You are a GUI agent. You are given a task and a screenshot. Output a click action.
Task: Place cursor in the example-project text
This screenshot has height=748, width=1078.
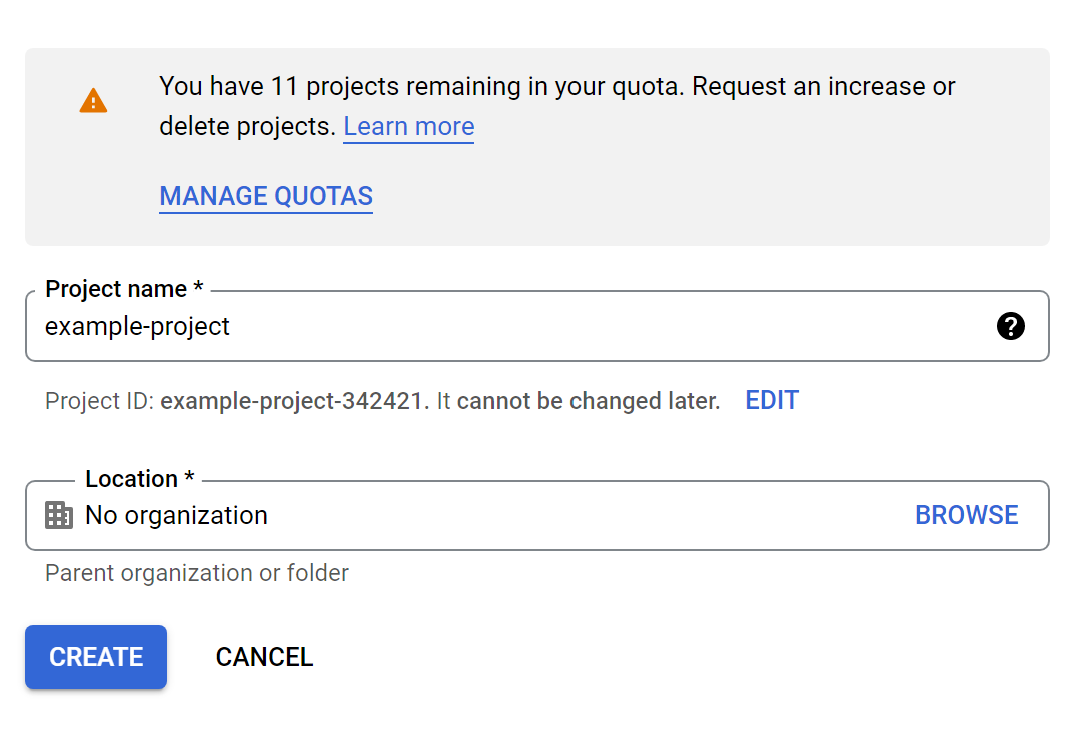(x=137, y=327)
